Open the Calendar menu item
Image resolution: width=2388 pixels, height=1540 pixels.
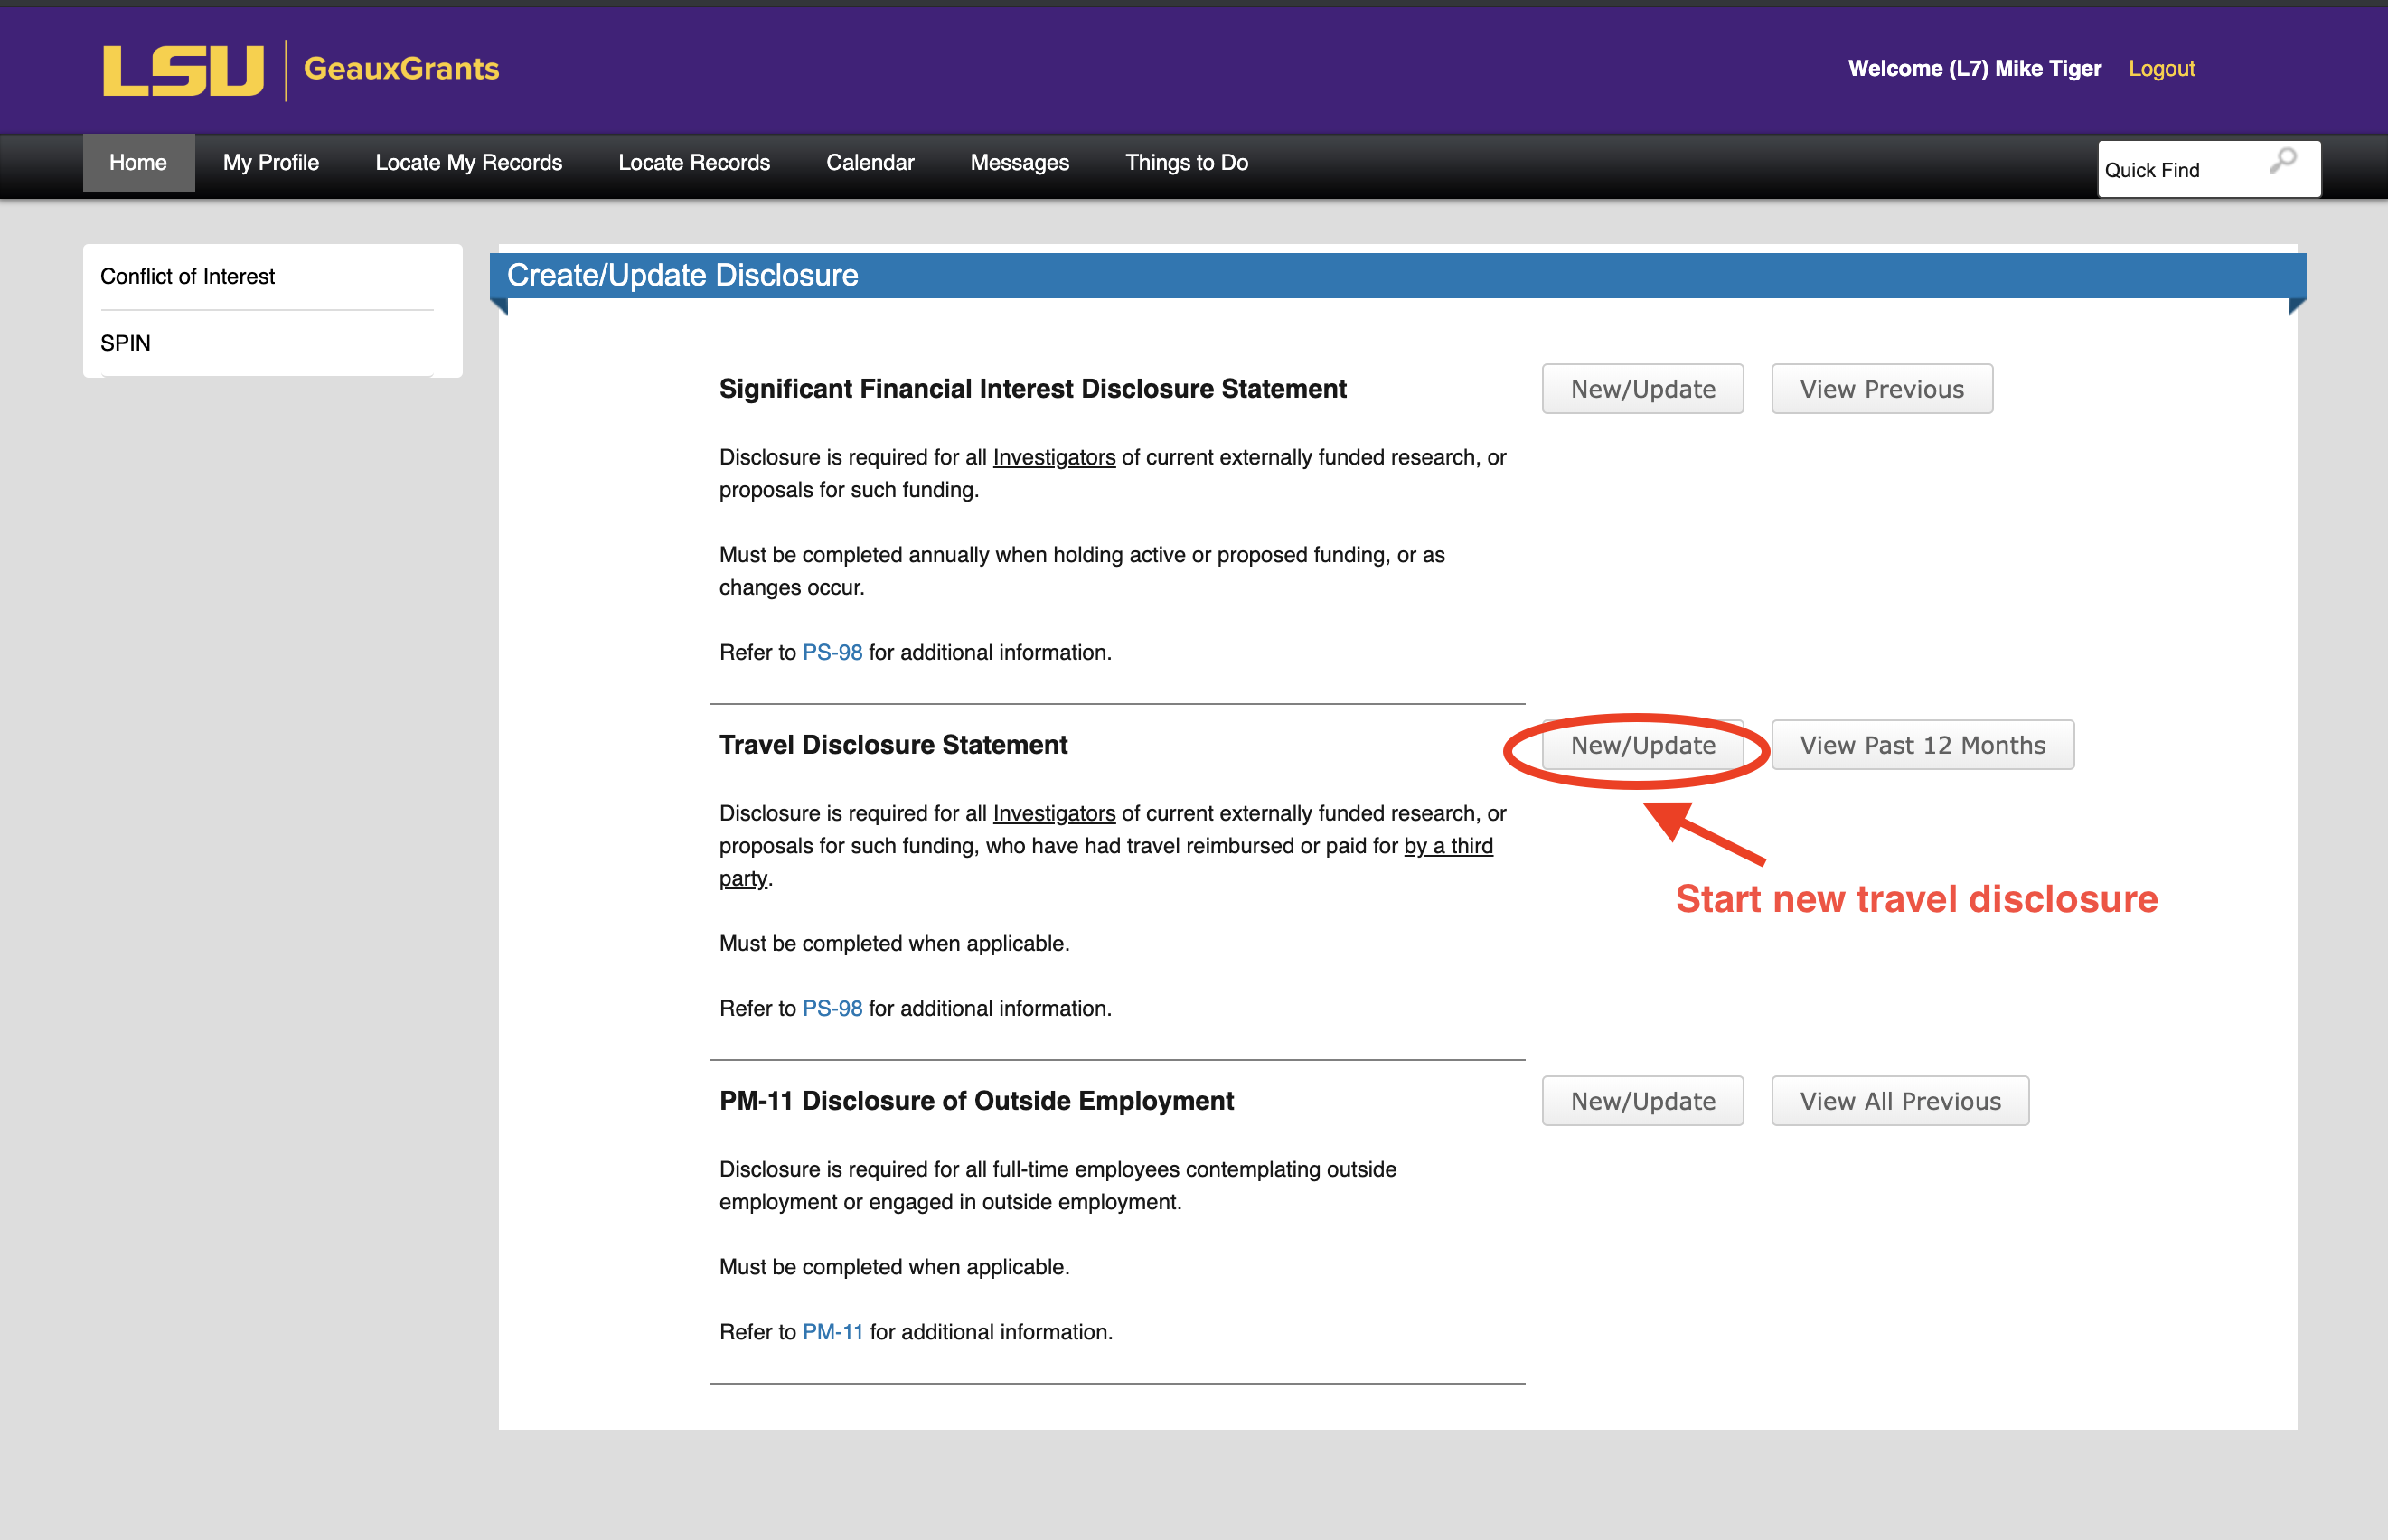tap(870, 163)
